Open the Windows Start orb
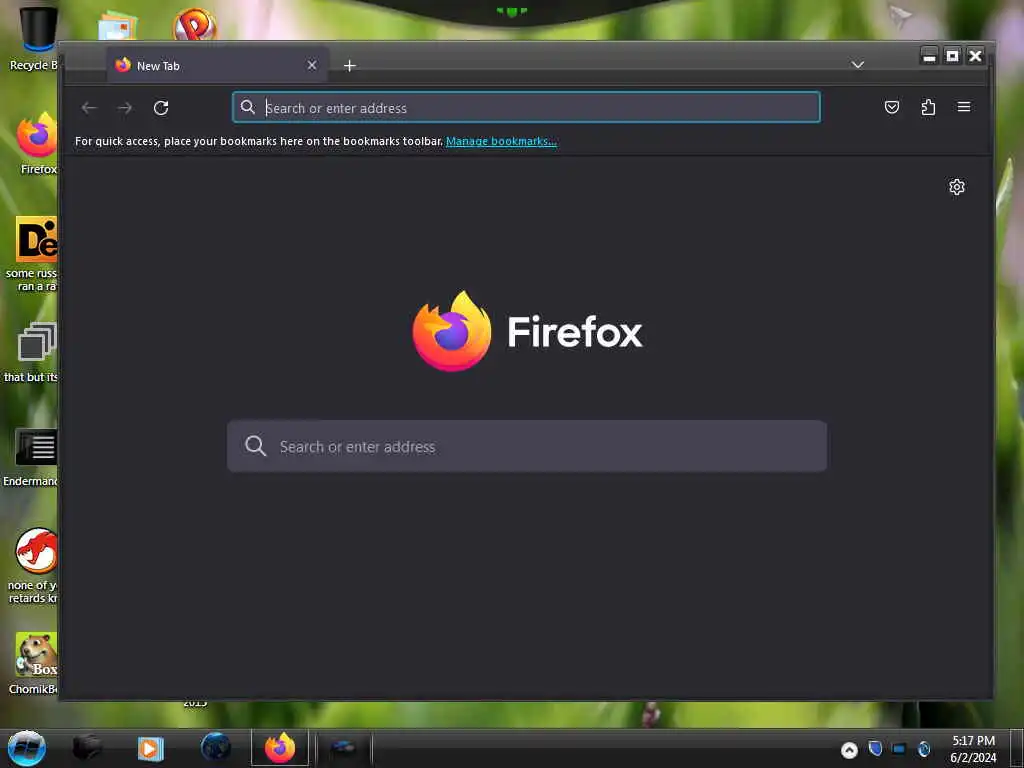The image size is (1024, 768). (x=26, y=748)
